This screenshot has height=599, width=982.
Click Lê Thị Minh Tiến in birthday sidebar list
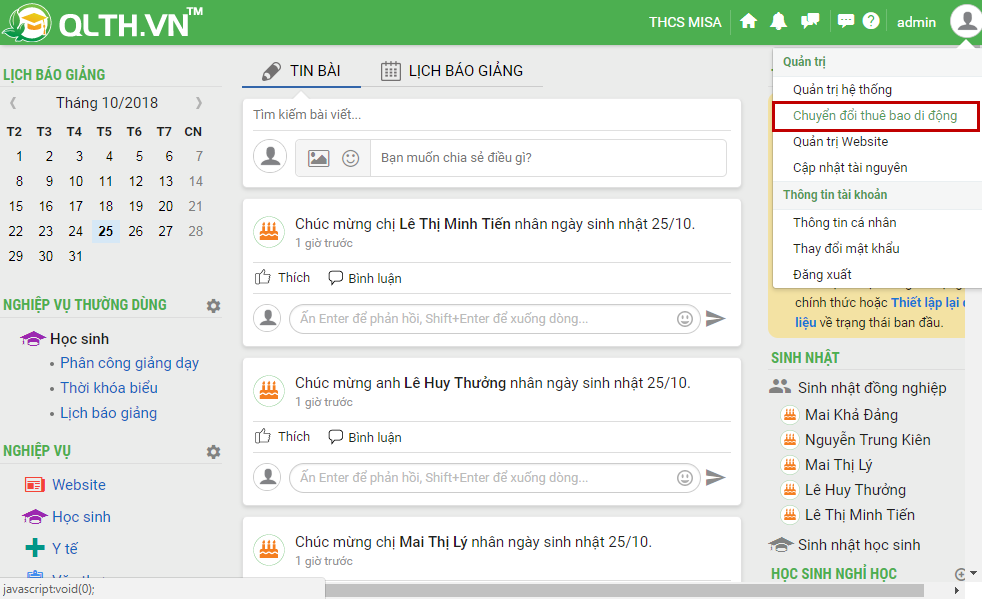[859, 515]
